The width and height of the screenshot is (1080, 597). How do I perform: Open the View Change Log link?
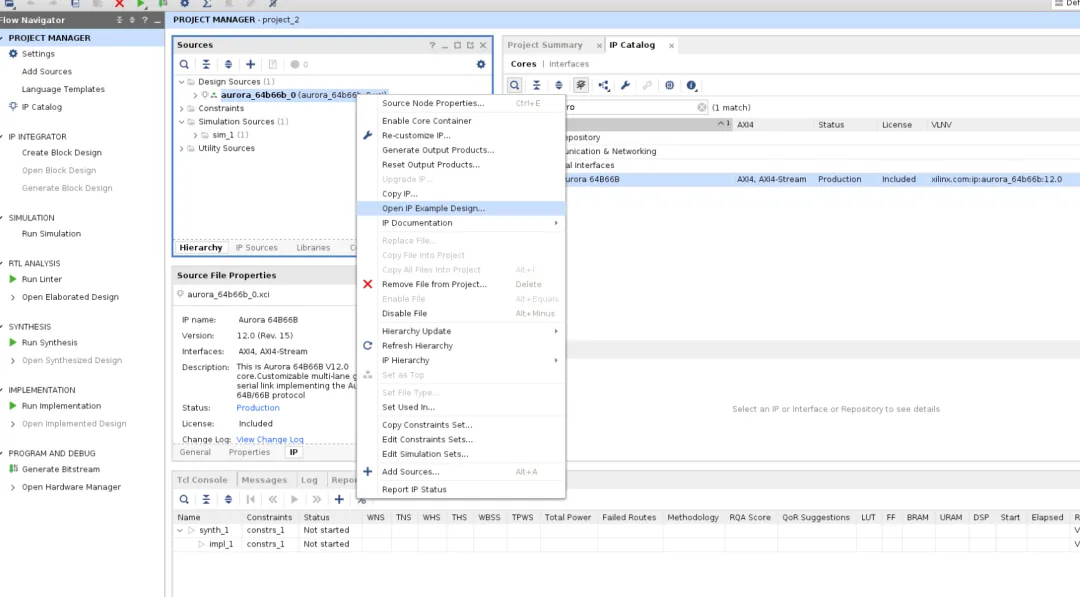(x=269, y=440)
